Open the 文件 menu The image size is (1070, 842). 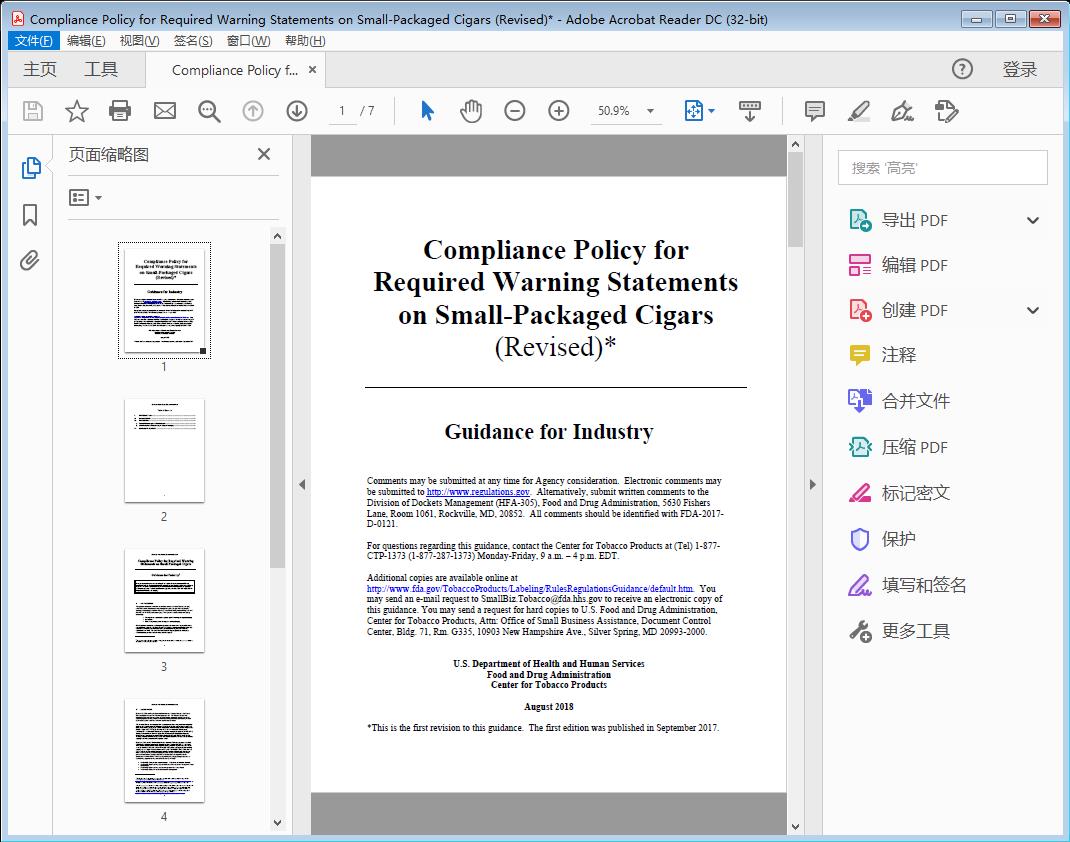click(x=33, y=40)
